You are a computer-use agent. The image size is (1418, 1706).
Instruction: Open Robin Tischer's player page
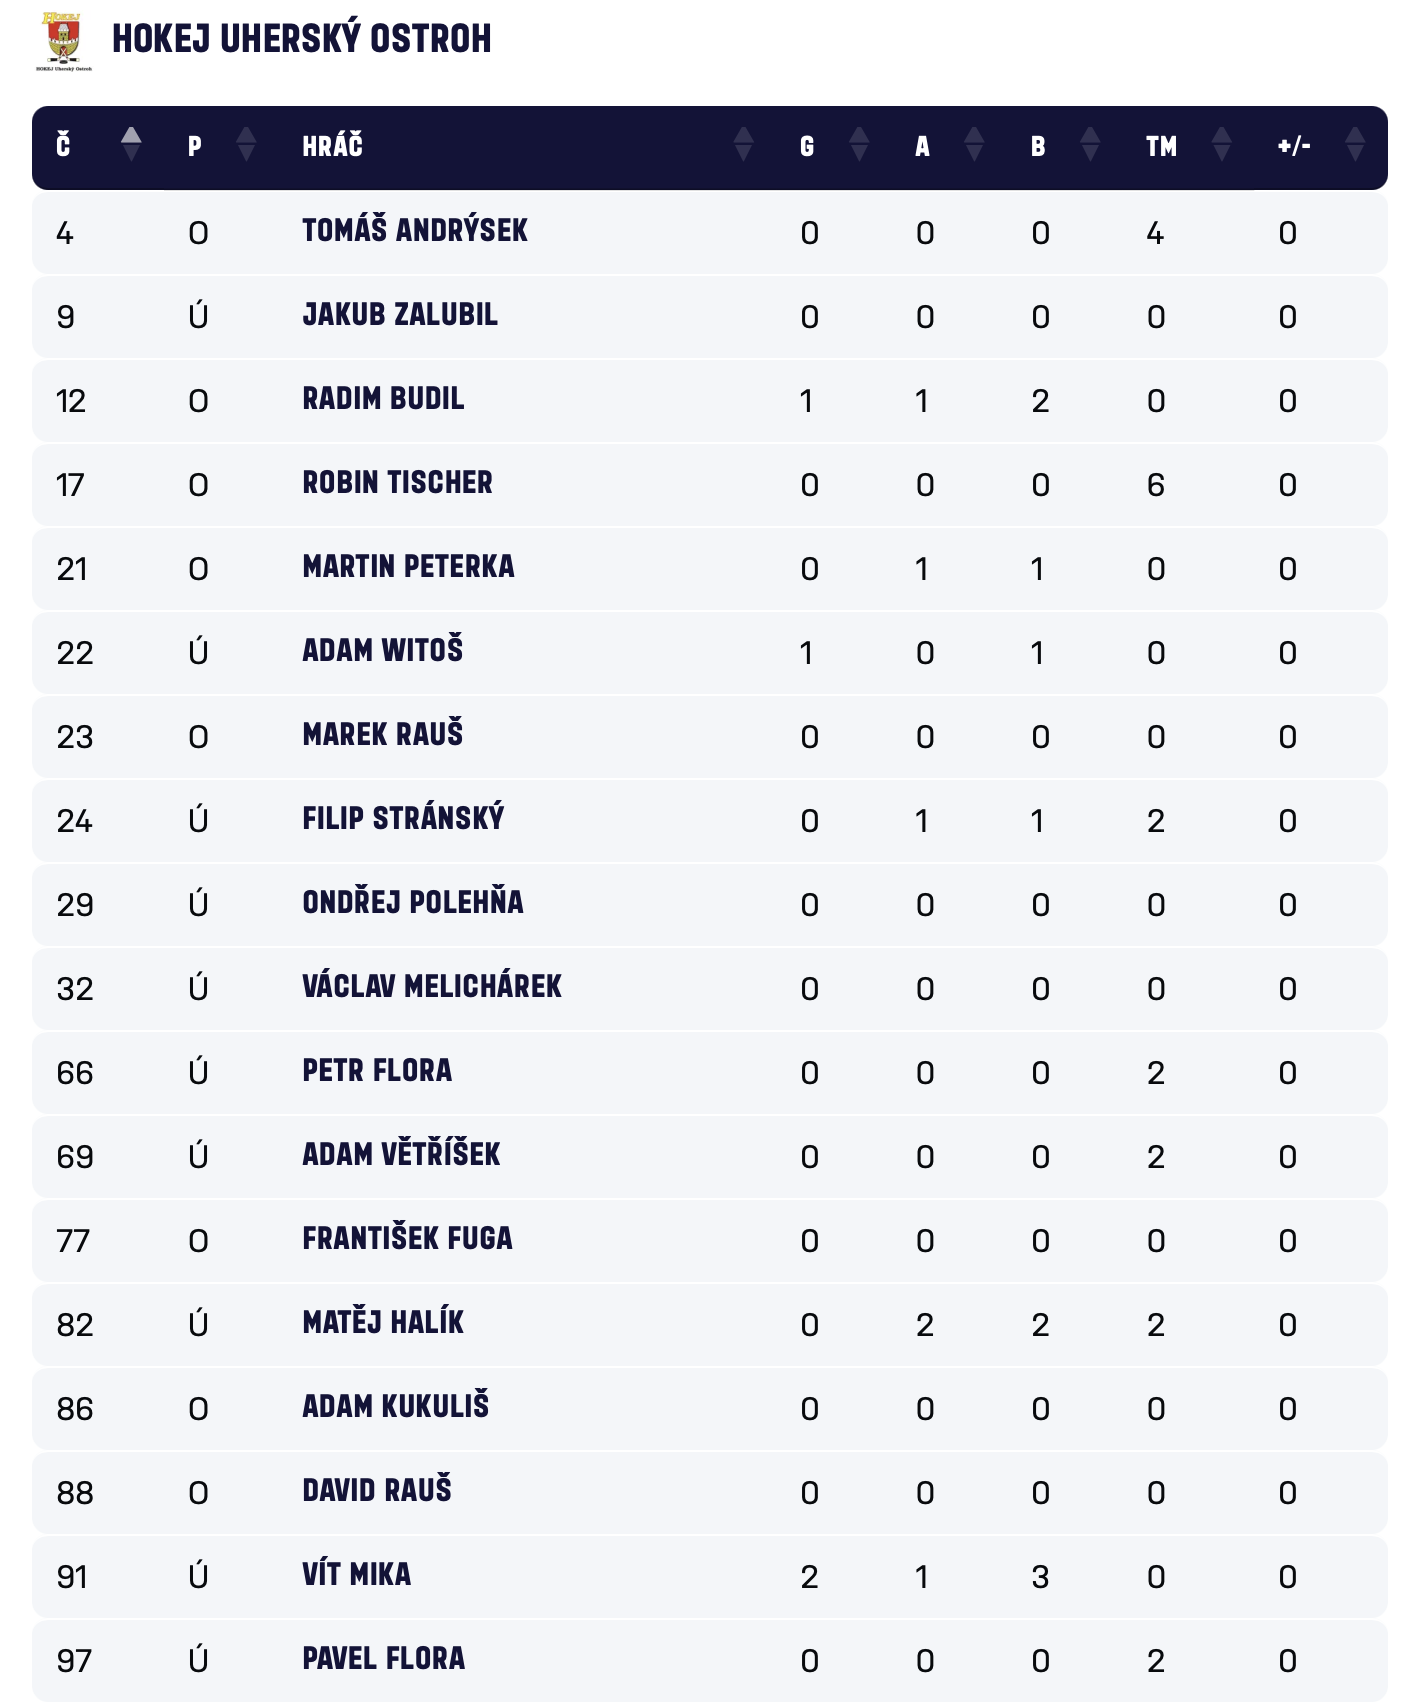coord(397,483)
